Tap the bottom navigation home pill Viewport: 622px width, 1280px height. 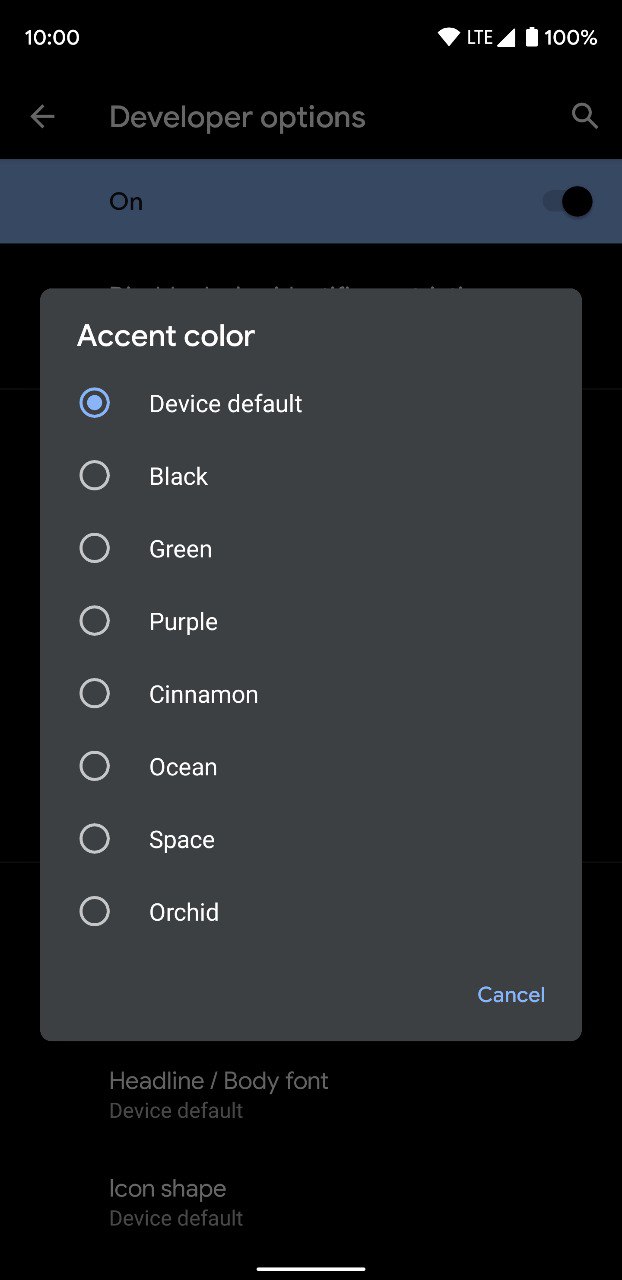point(311,1268)
